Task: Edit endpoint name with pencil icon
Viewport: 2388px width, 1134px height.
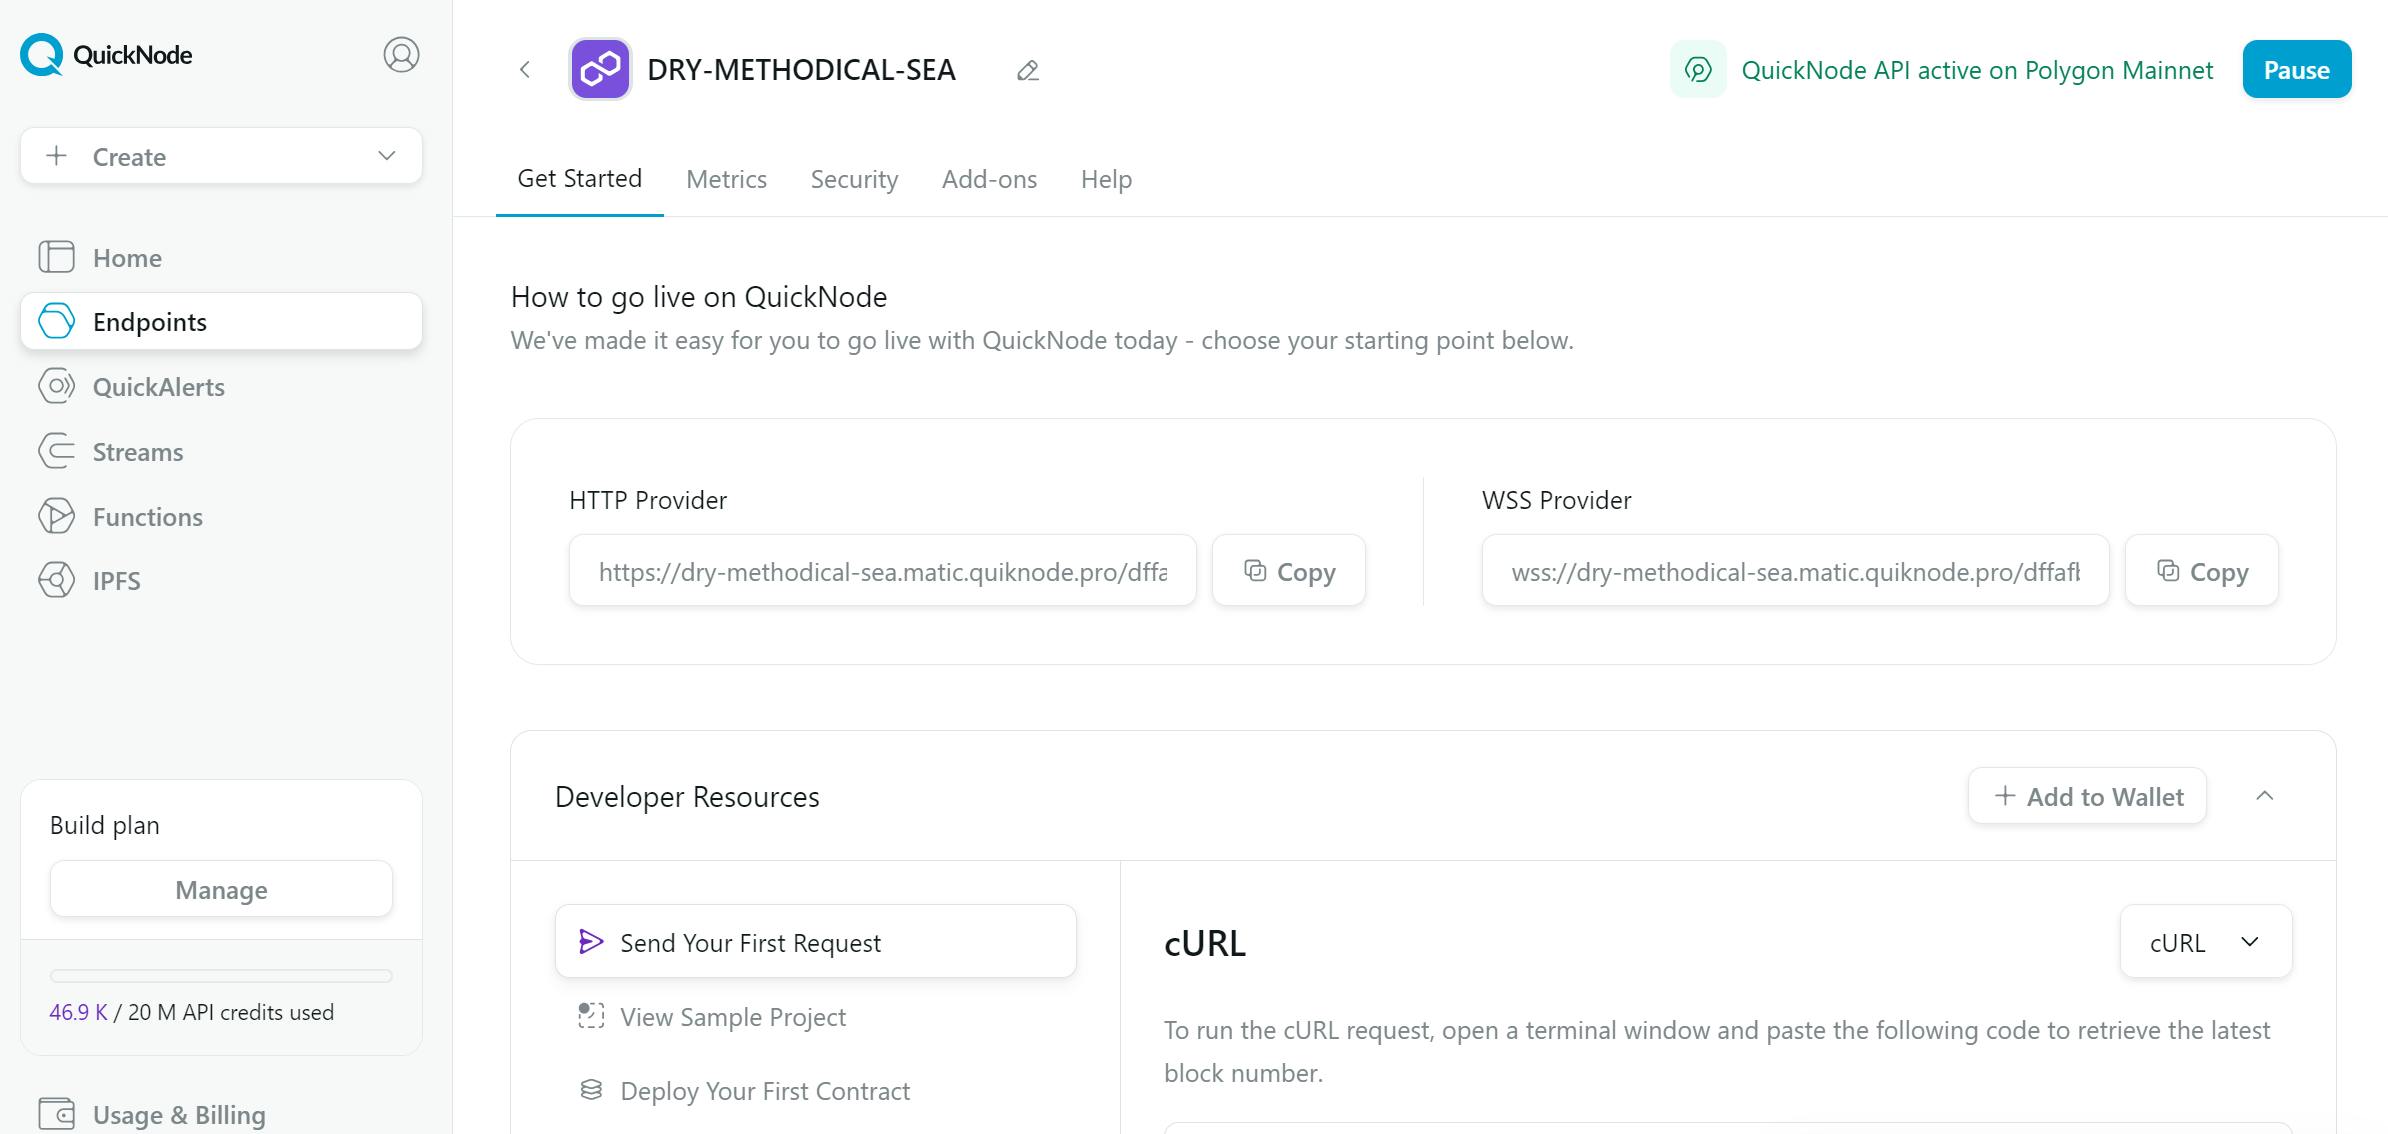Action: pos(1028,70)
